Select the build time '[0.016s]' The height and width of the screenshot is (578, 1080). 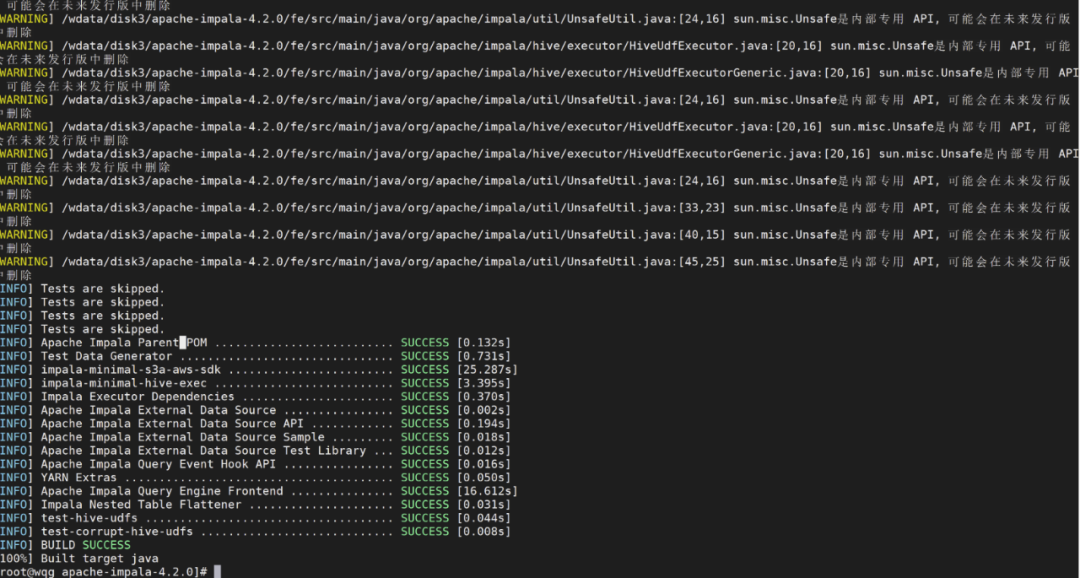[484, 464]
